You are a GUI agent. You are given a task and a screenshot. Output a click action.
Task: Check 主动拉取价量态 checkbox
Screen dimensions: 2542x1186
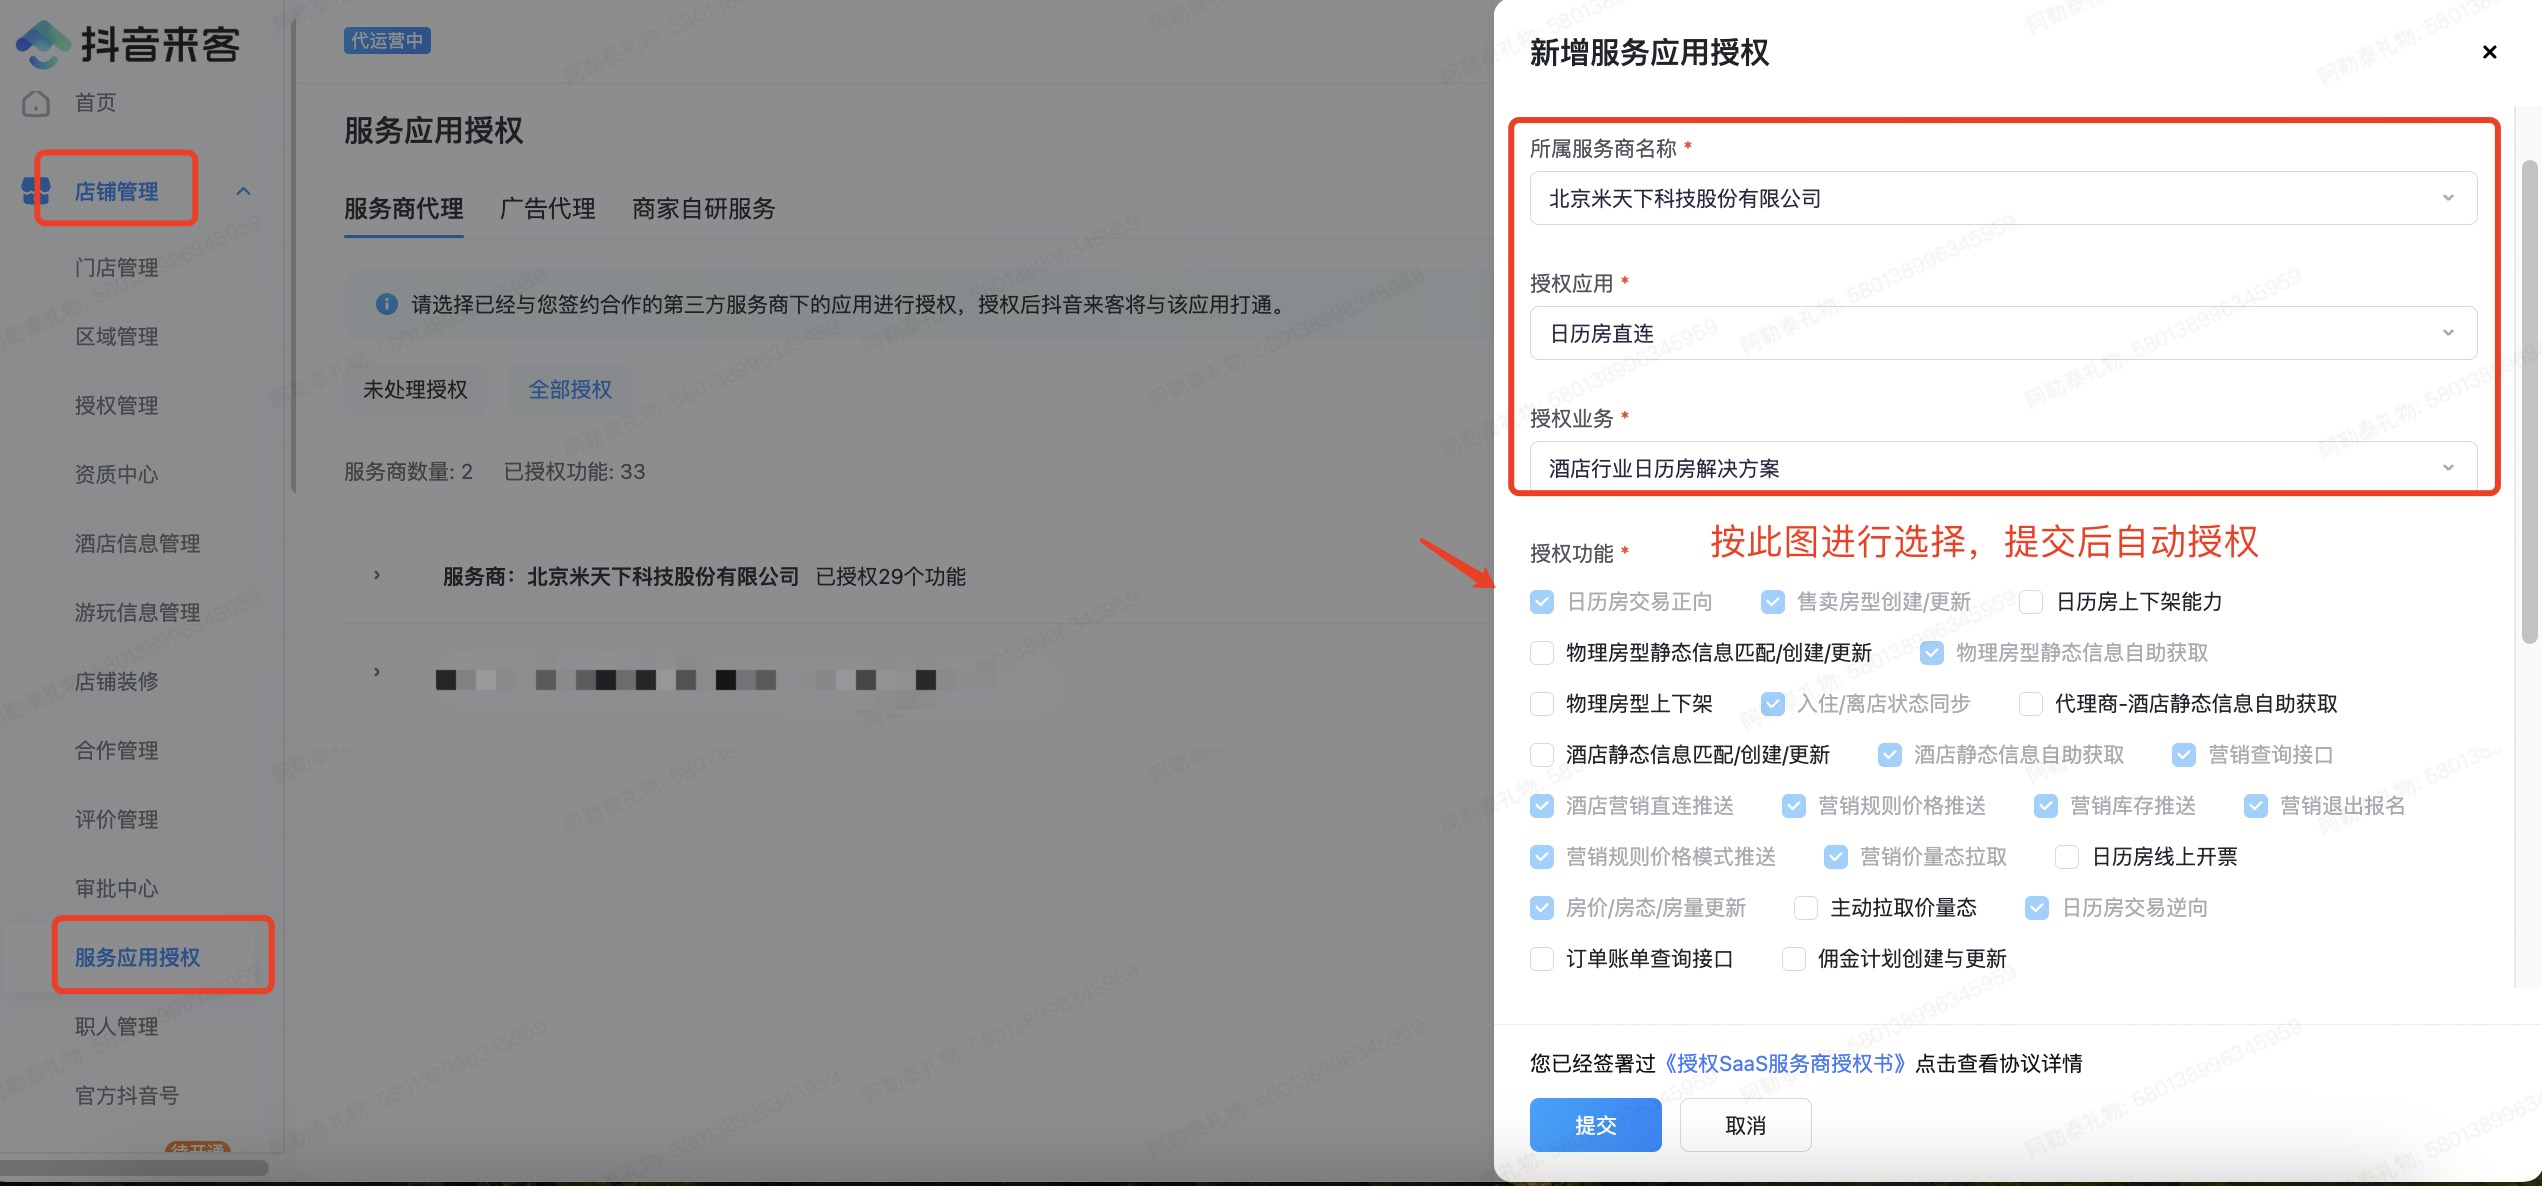click(1806, 908)
